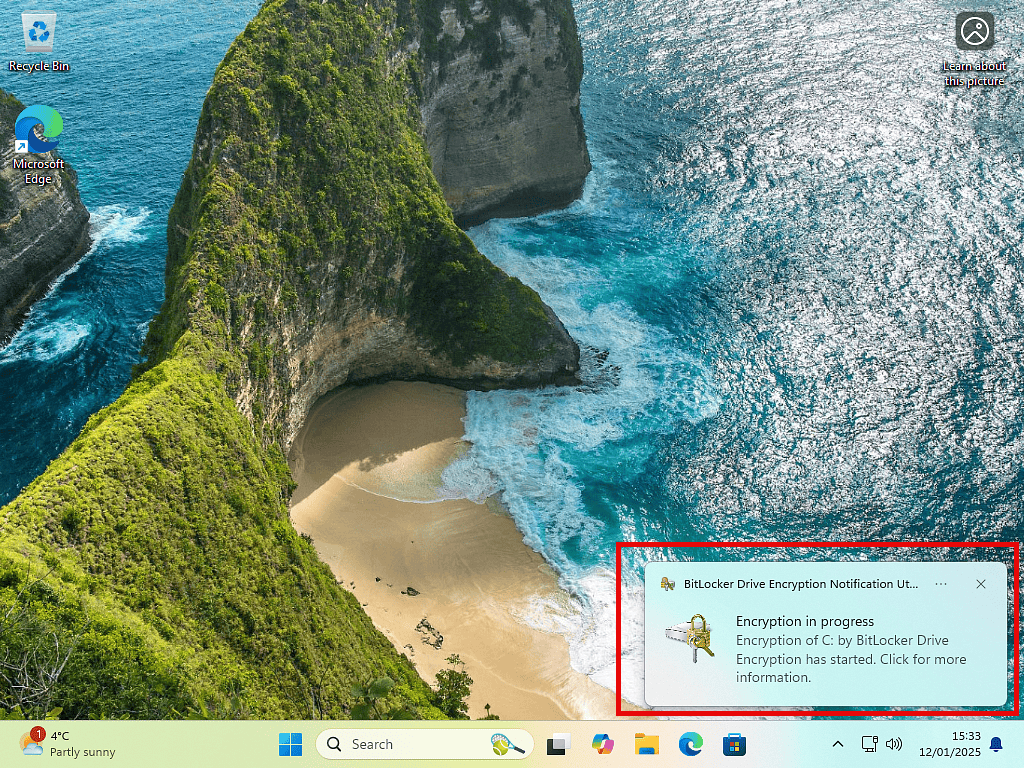
Task: Open the Windows Start menu
Action: coord(291,744)
